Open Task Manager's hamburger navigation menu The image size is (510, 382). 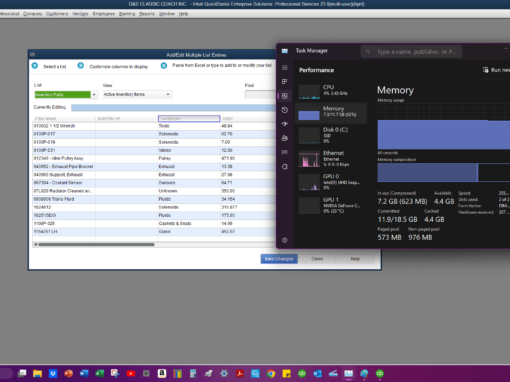click(285, 68)
